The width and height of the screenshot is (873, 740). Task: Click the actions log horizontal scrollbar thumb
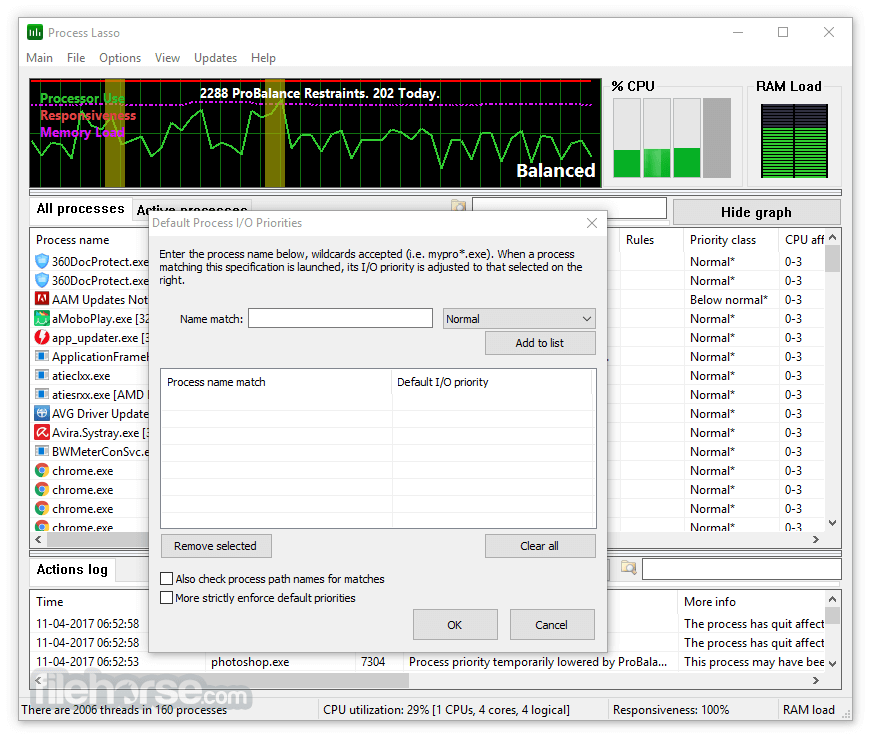[228, 680]
